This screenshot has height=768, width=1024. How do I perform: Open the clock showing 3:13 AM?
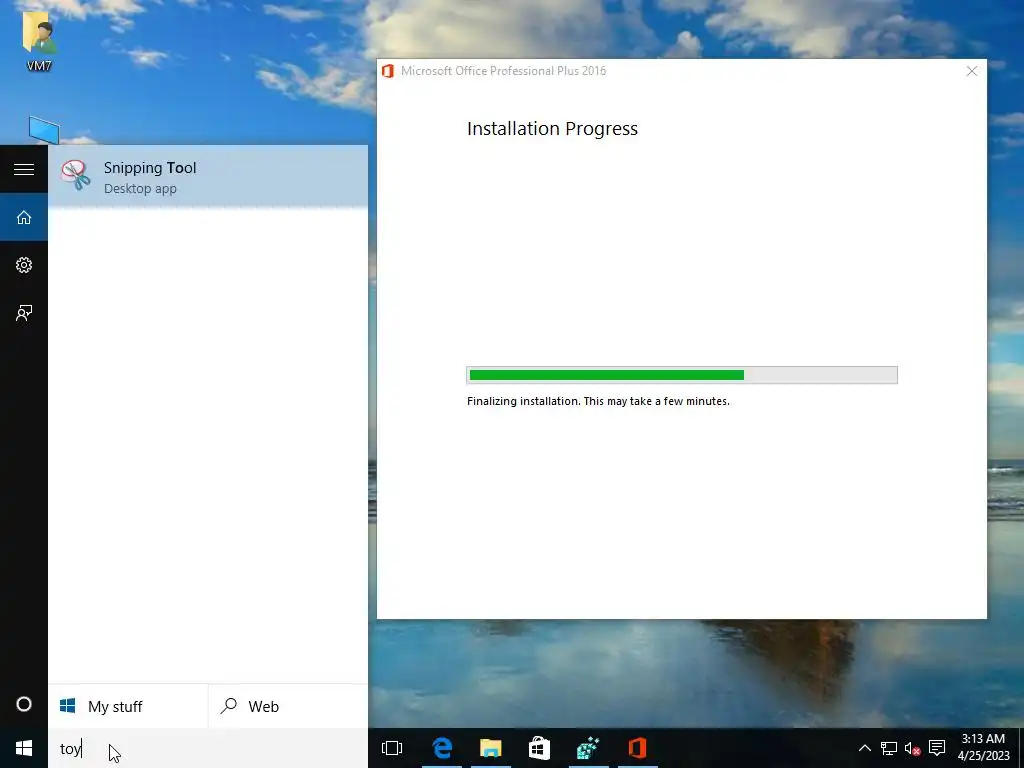pyautogui.click(x=983, y=747)
